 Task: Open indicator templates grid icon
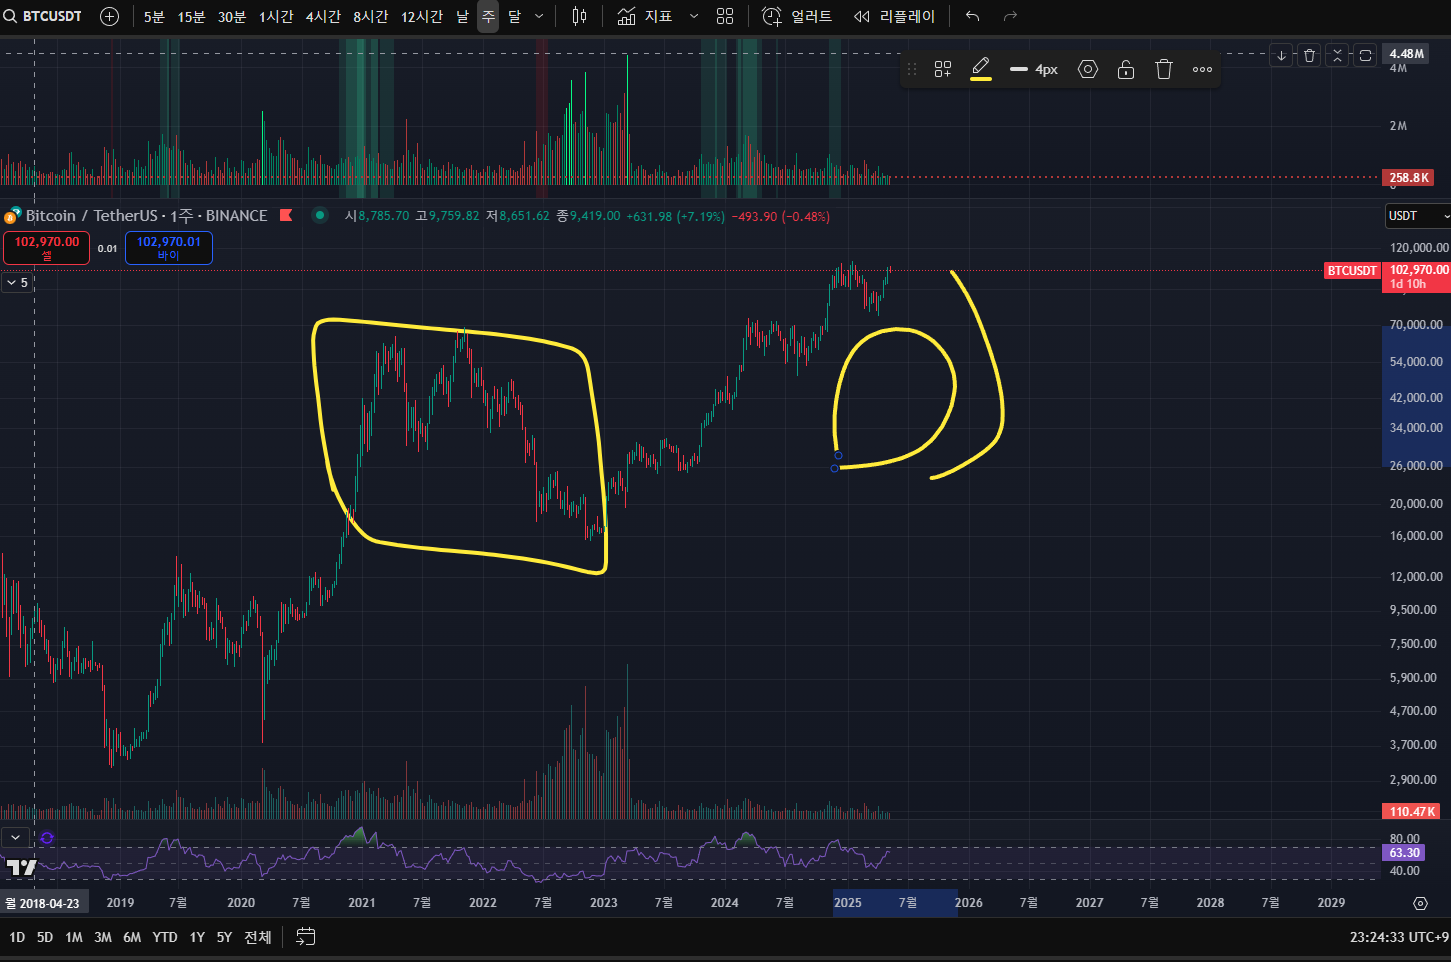coord(725,16)
